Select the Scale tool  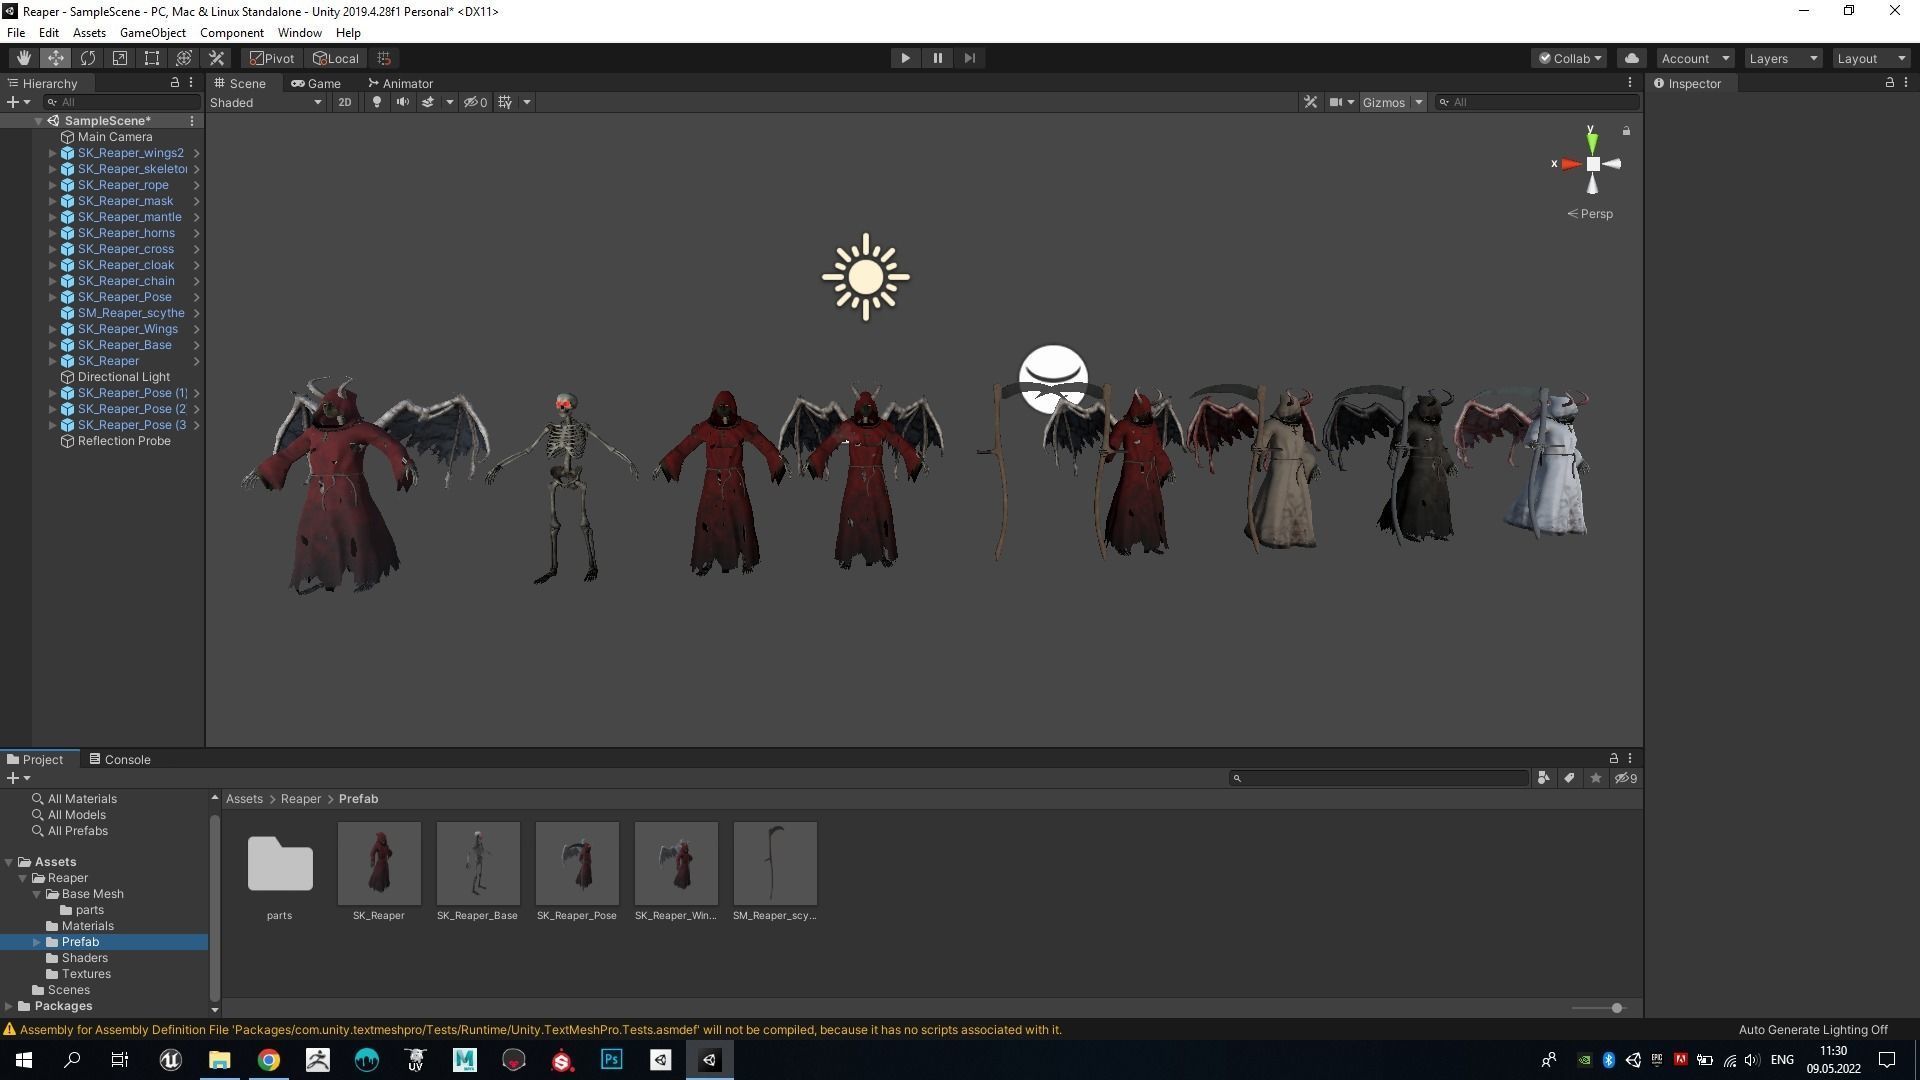click(x=120, y=58)
